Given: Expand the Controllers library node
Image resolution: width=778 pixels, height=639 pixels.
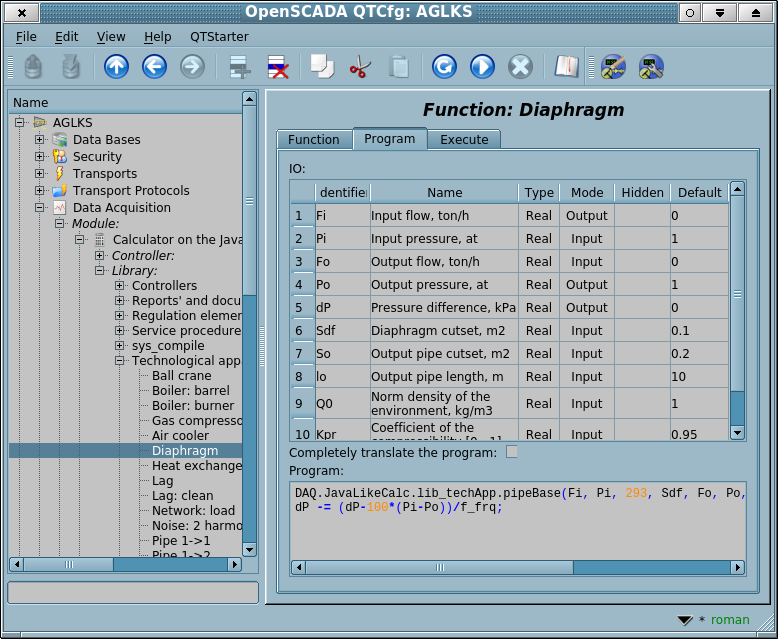Looking at the screenshot, I should tap(120, 286).
